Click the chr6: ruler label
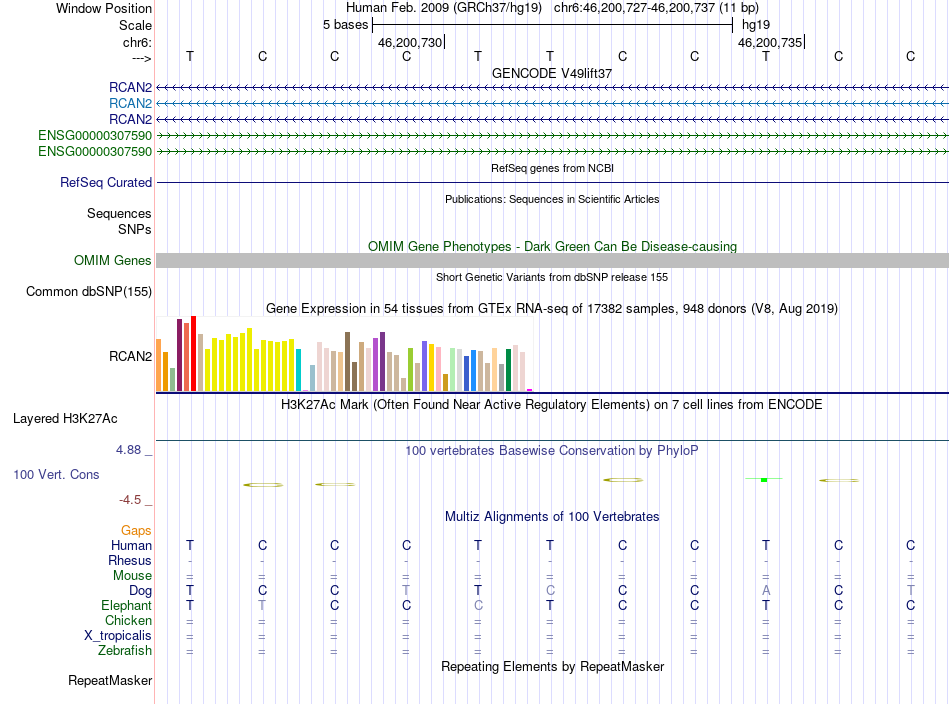The image size is (950, 704). (x=137, y=42)
